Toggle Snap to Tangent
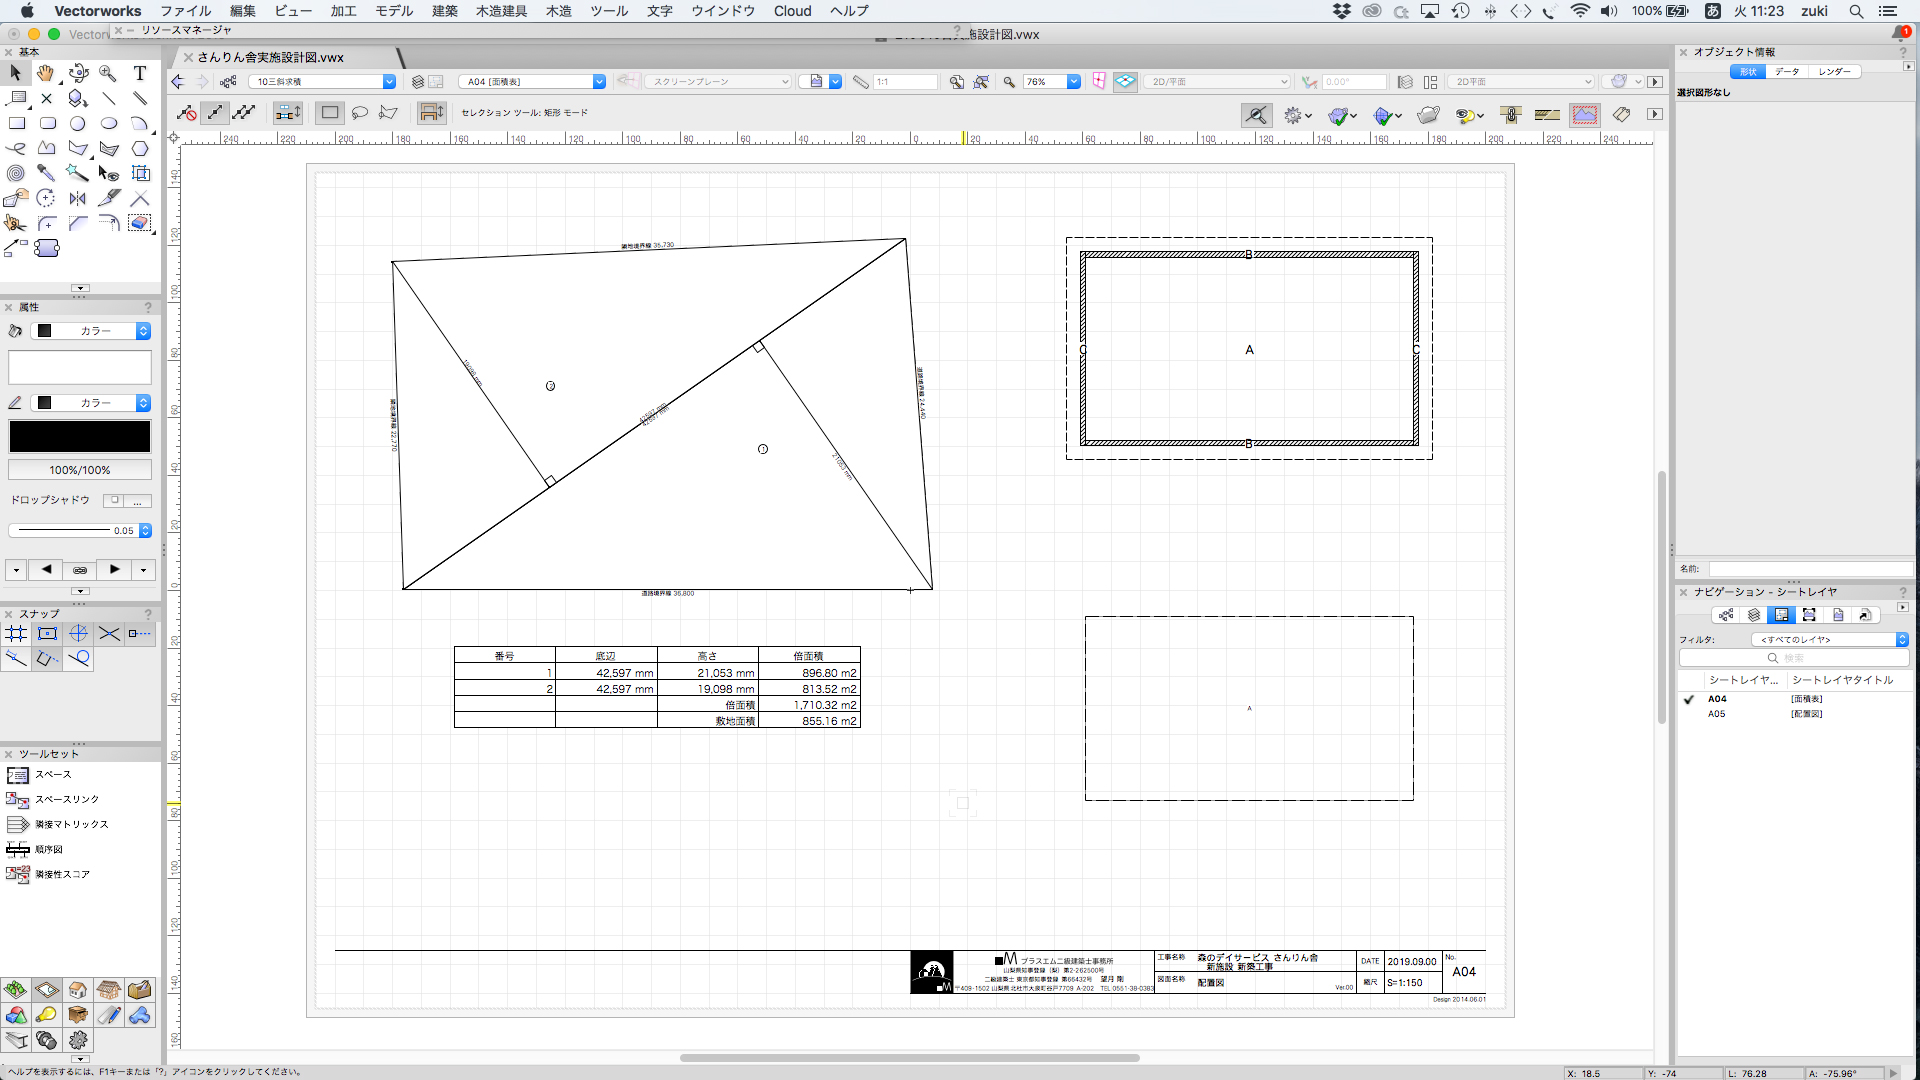The width and height of the screenshot is (1920, 1080). [78, 658]
